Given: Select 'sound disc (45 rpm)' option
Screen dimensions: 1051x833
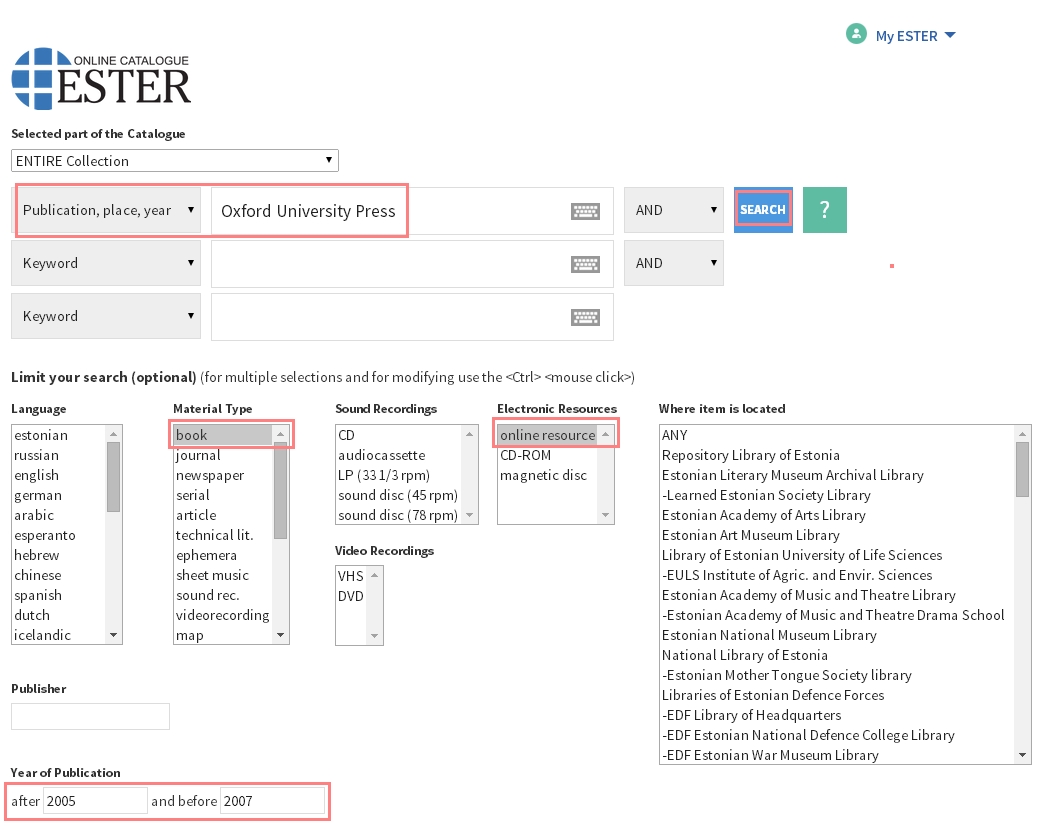Looking at the screenshot, I should point(399,495).
